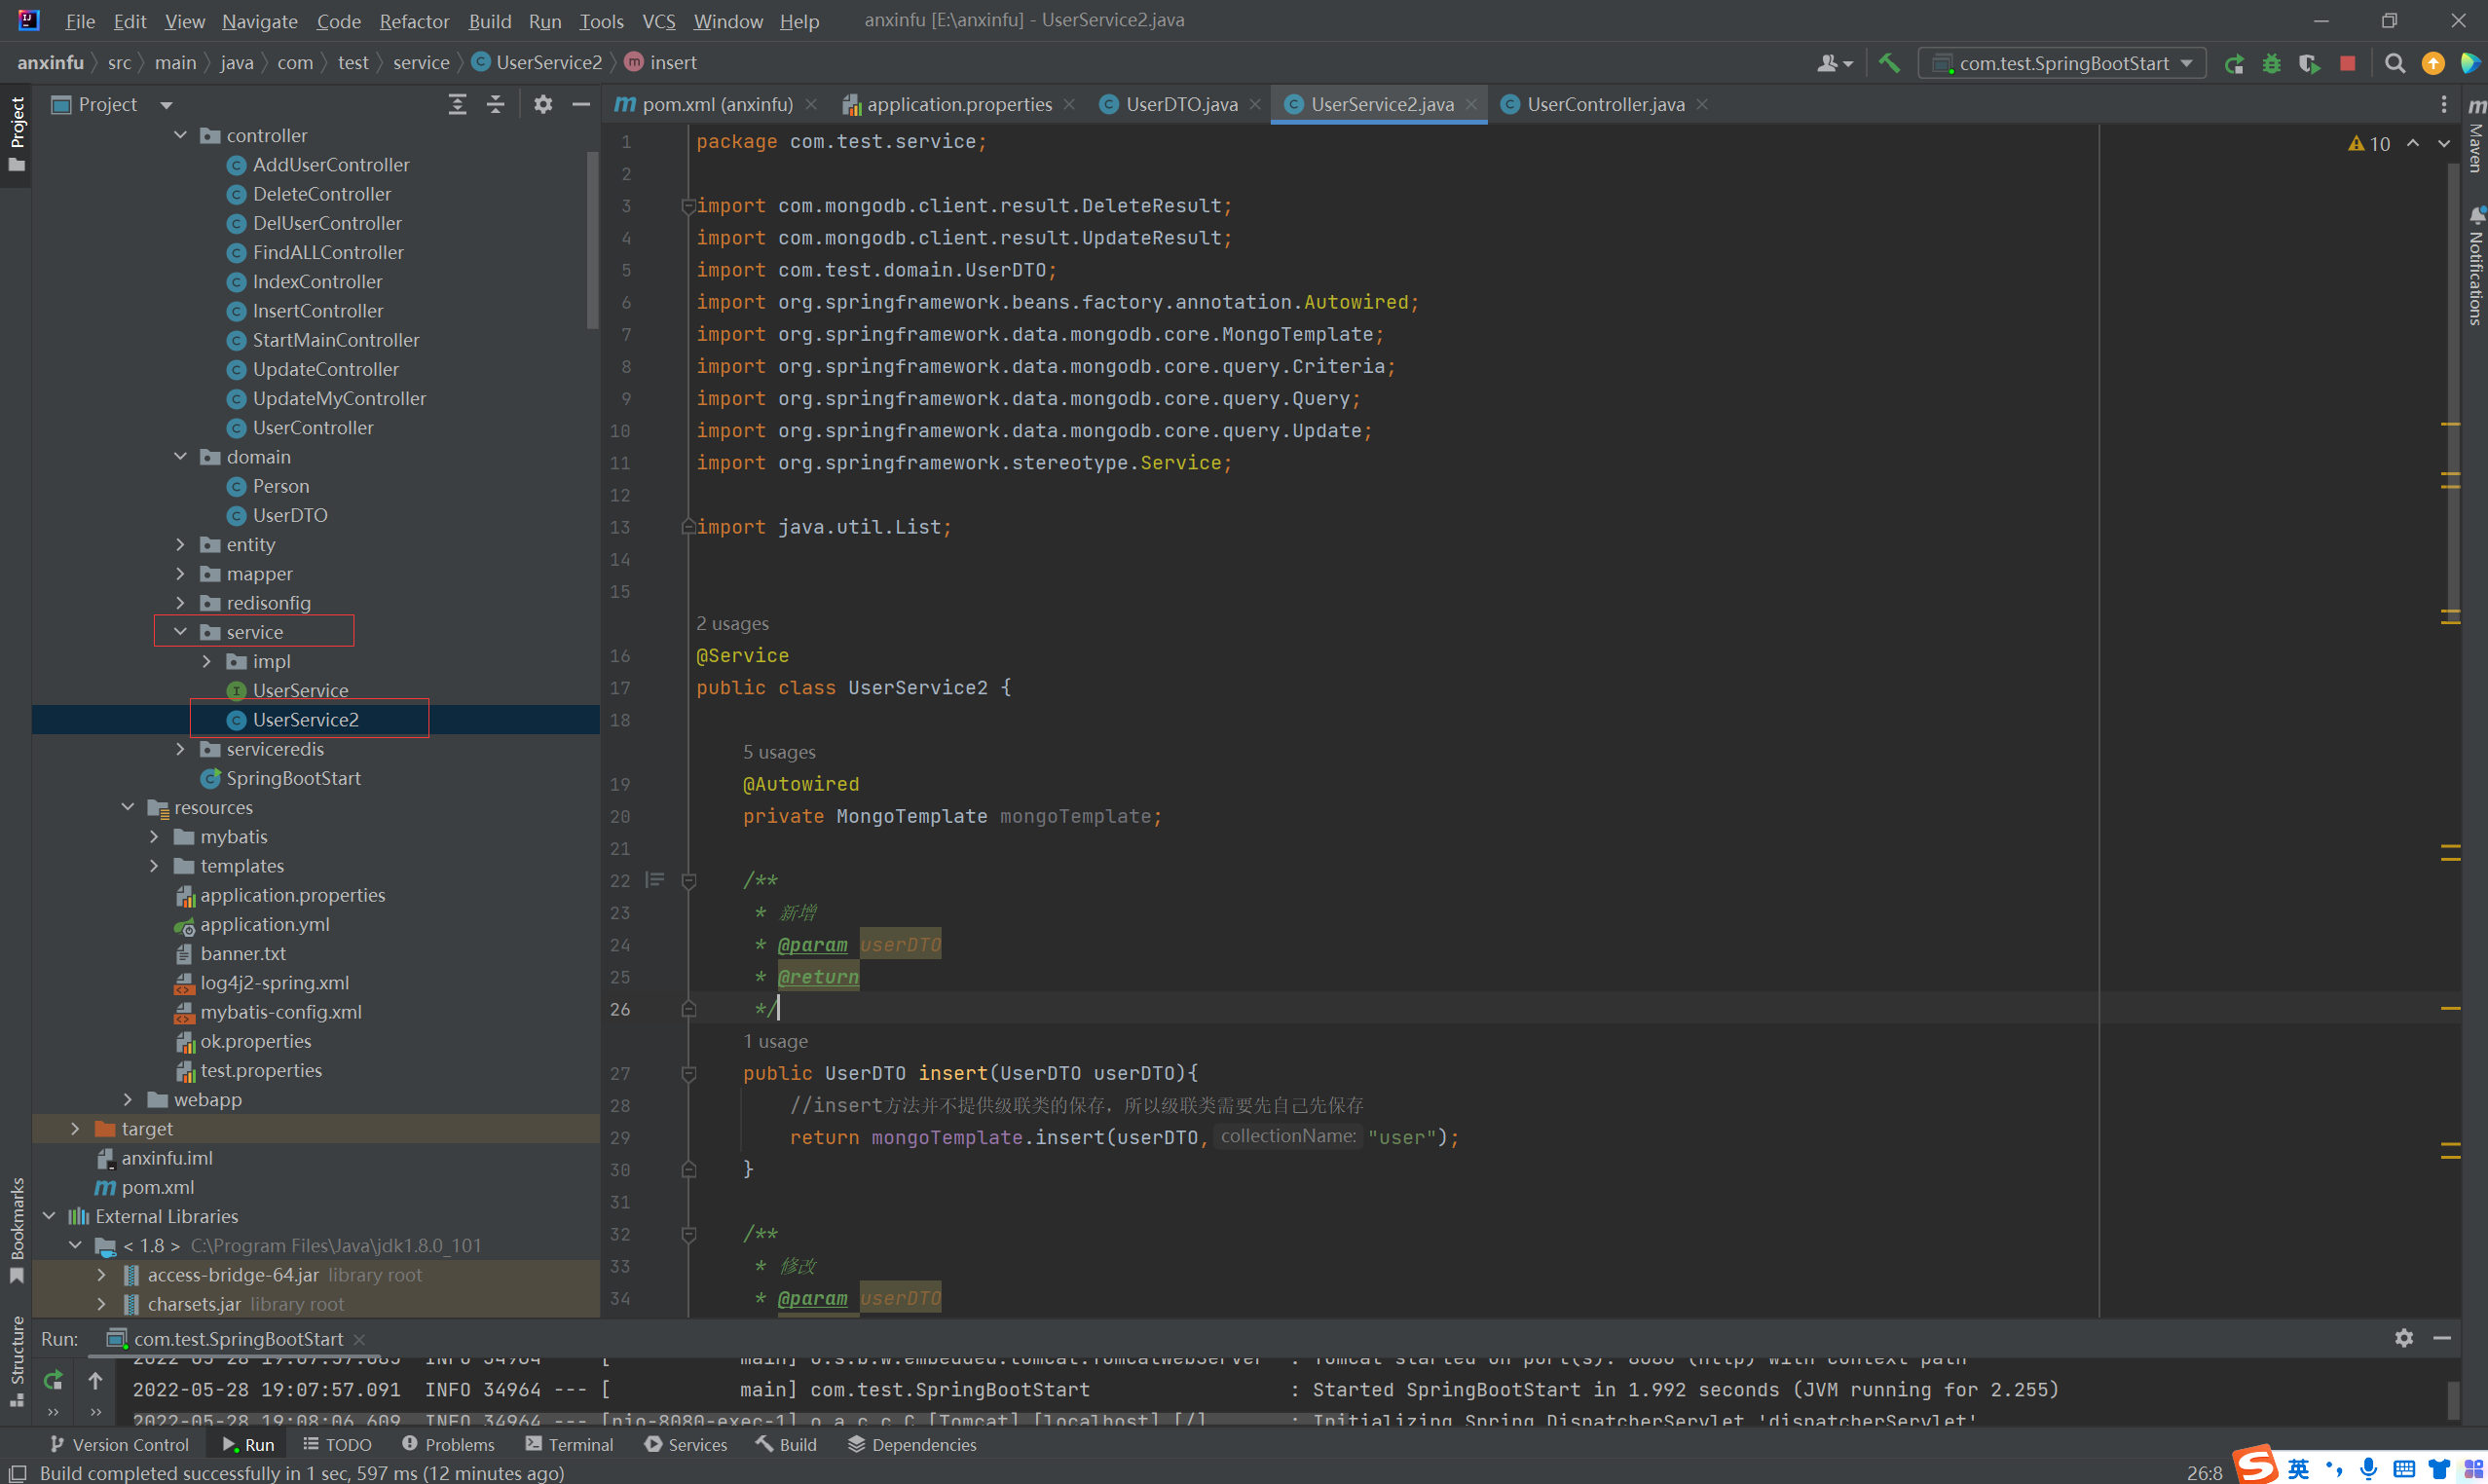Collapse the controller package folder
Viewport: 2488px width, 1484px height.
[x=180, y=135]
